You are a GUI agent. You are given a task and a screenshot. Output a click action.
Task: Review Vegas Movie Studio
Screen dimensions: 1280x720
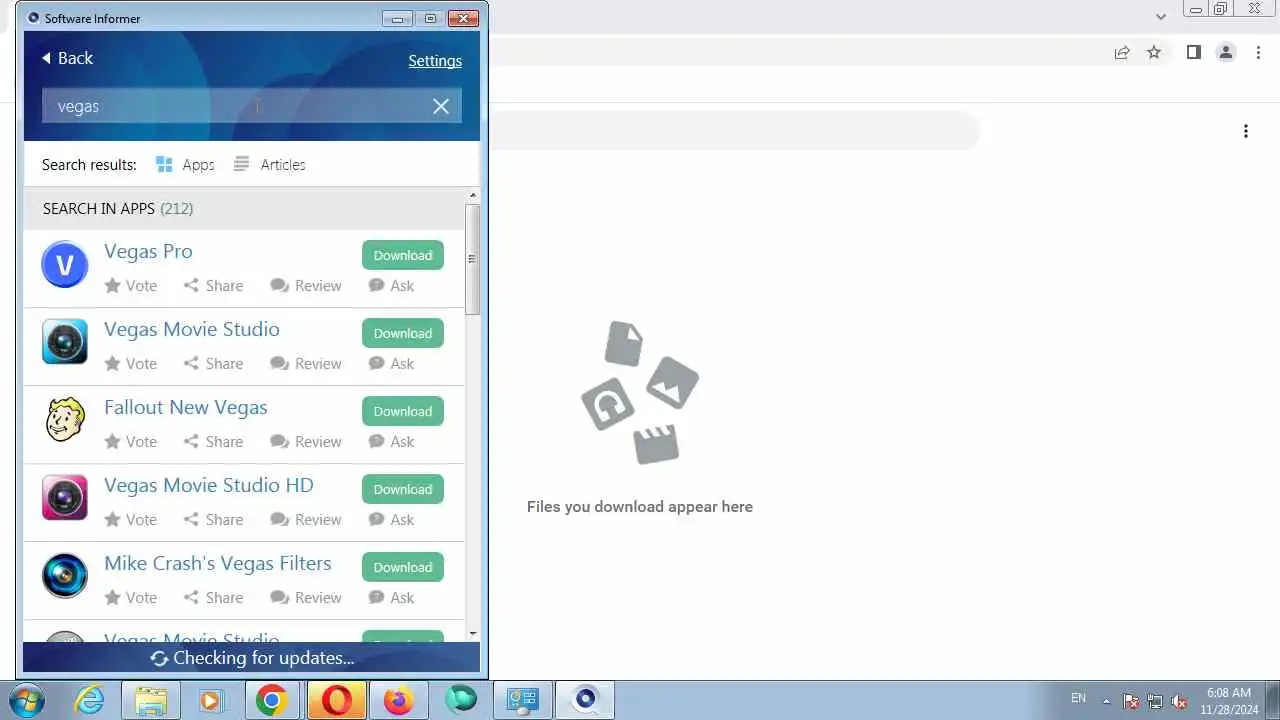[306, 364]
